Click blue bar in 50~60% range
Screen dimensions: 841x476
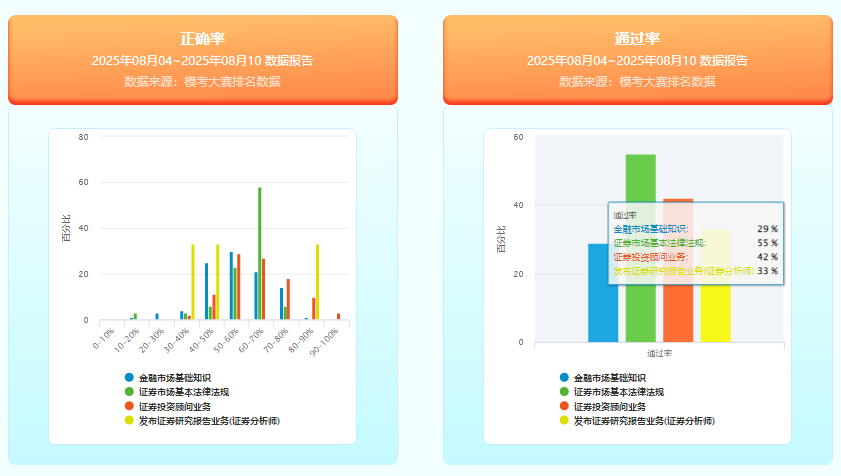(231, 286)
